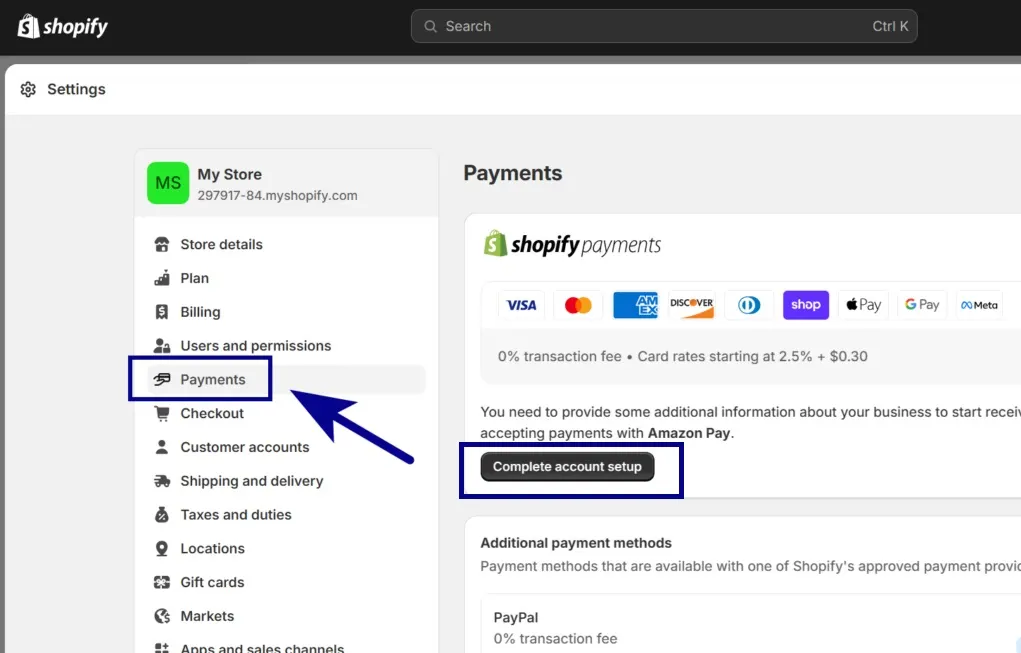Viewport: 1021px width, 653px height.
Task: Click the Store details storefront icon
Action: pyautogui.click(x=162, y=245)
